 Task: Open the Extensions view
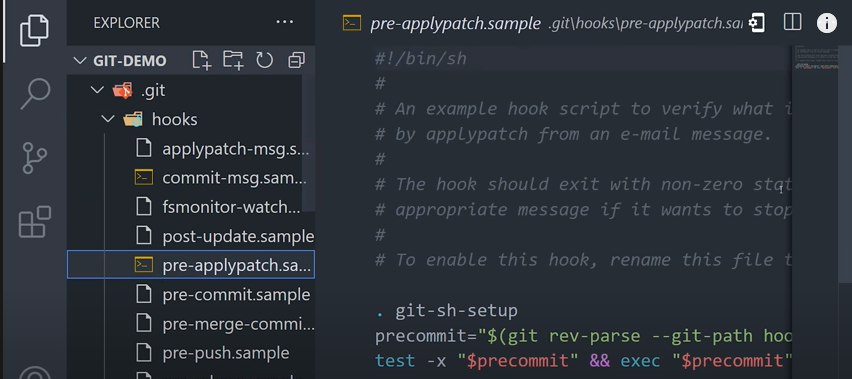pos(35,222)
